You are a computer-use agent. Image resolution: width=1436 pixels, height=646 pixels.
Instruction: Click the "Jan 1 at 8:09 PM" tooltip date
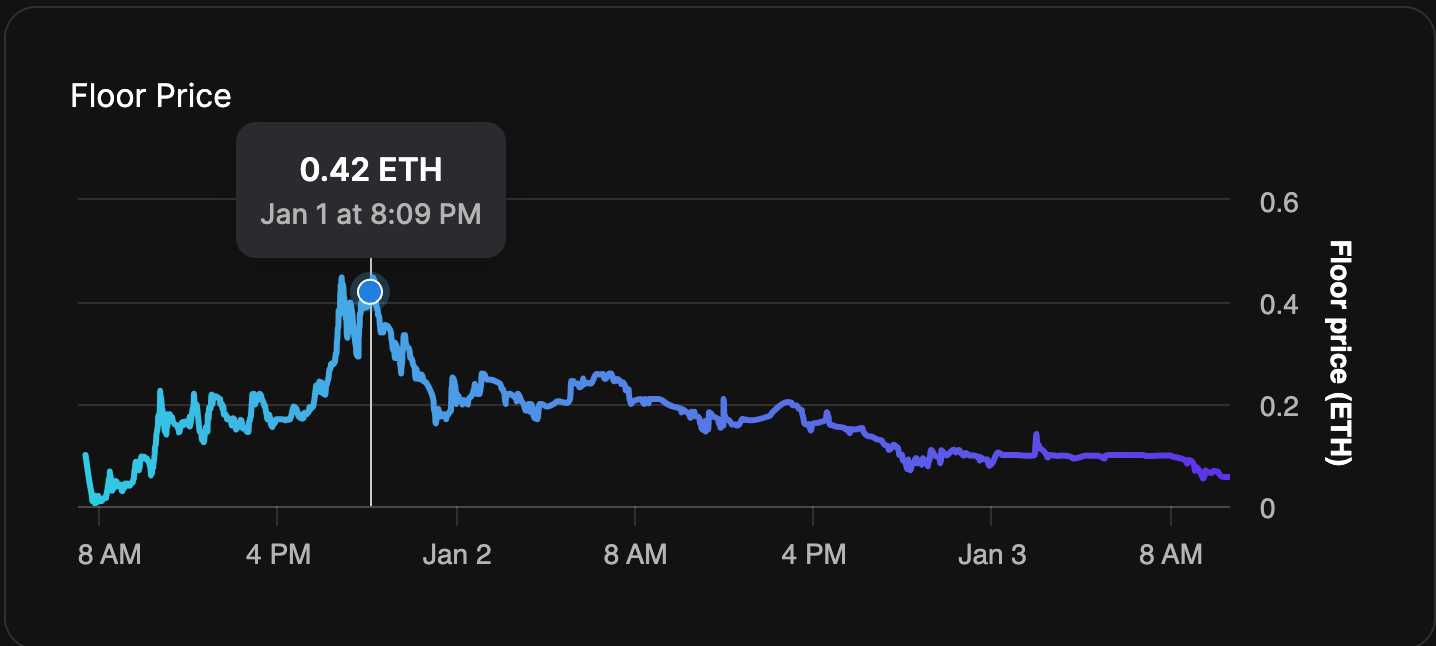(371, 214)
